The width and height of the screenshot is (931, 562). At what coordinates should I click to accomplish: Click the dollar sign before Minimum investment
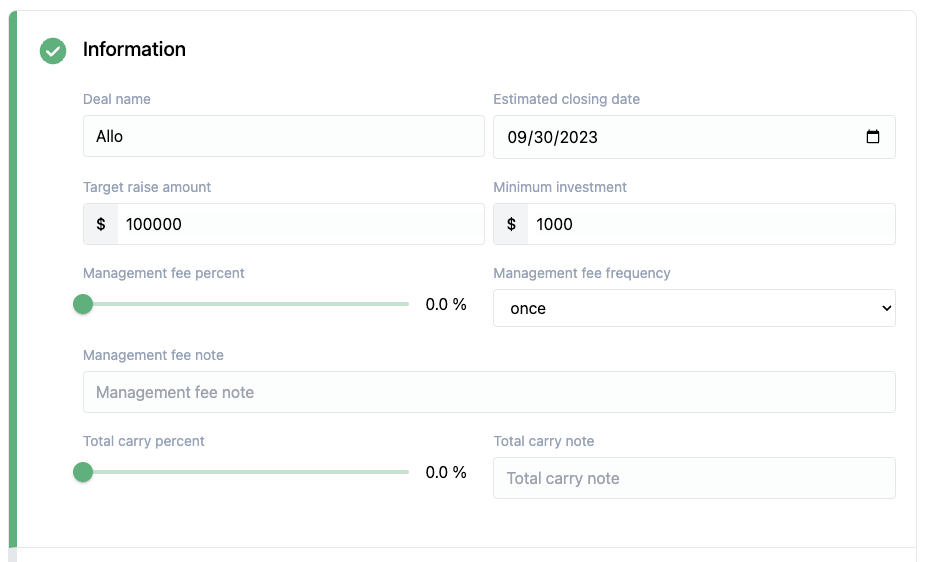[x=511, y=224]
